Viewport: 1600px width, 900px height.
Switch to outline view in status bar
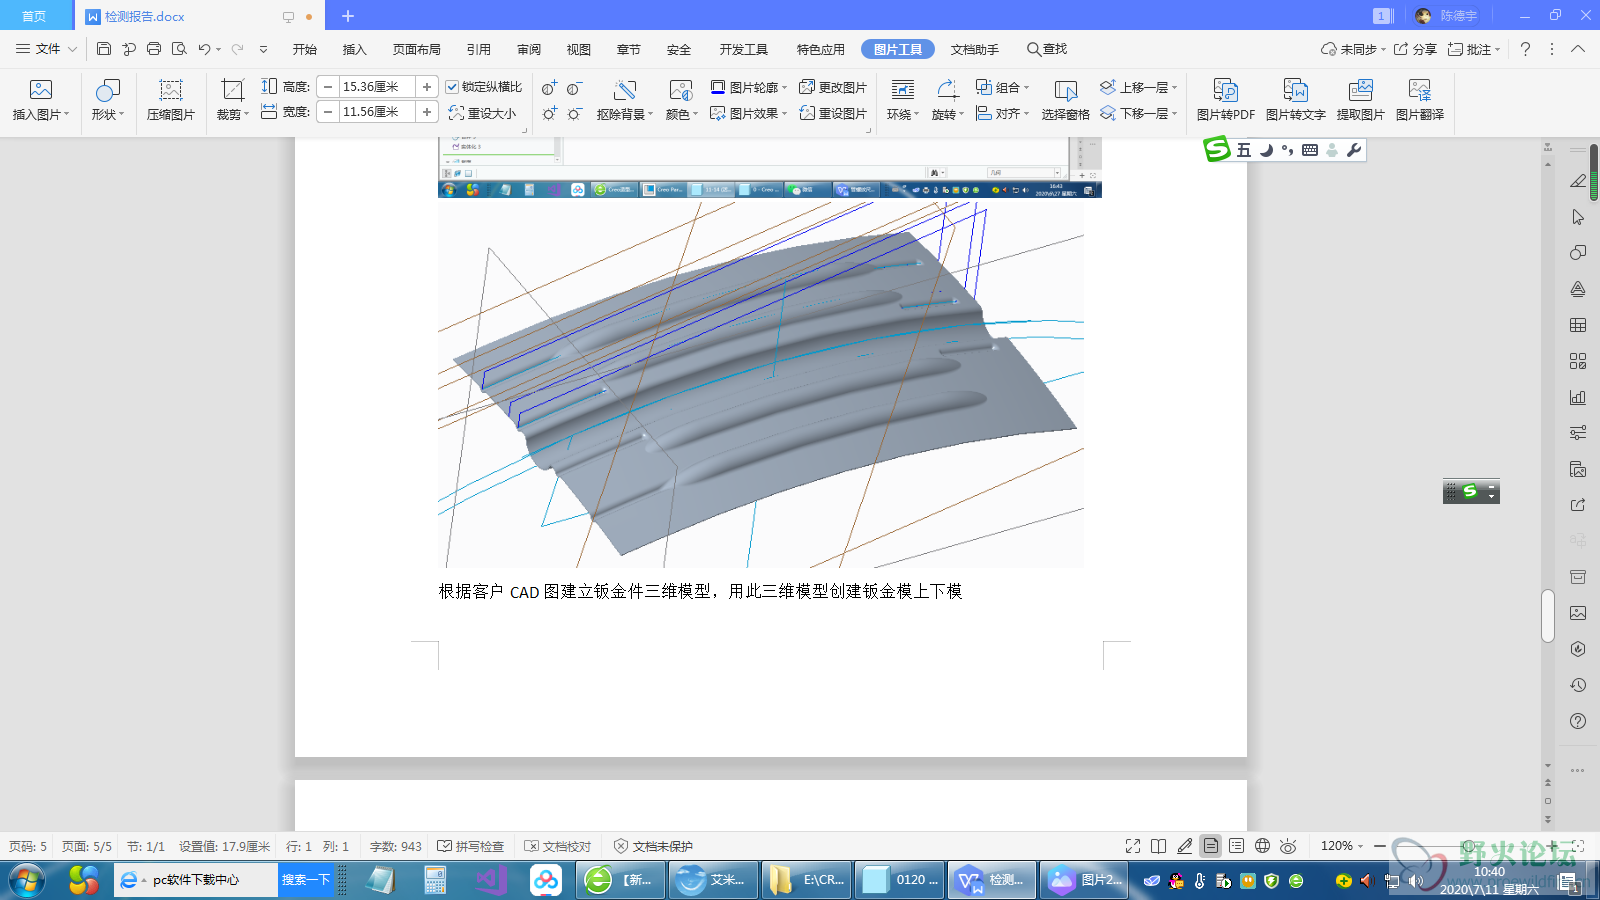(1237, 846)
